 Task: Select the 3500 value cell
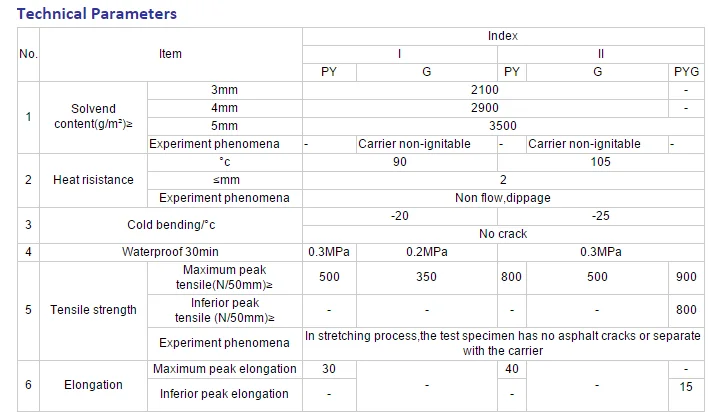(x=503, y=126)
